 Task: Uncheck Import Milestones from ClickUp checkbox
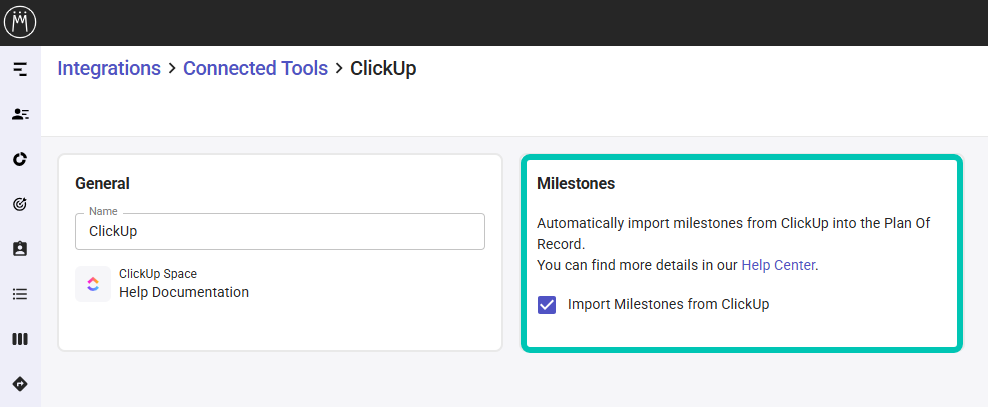tap(547, 305)
